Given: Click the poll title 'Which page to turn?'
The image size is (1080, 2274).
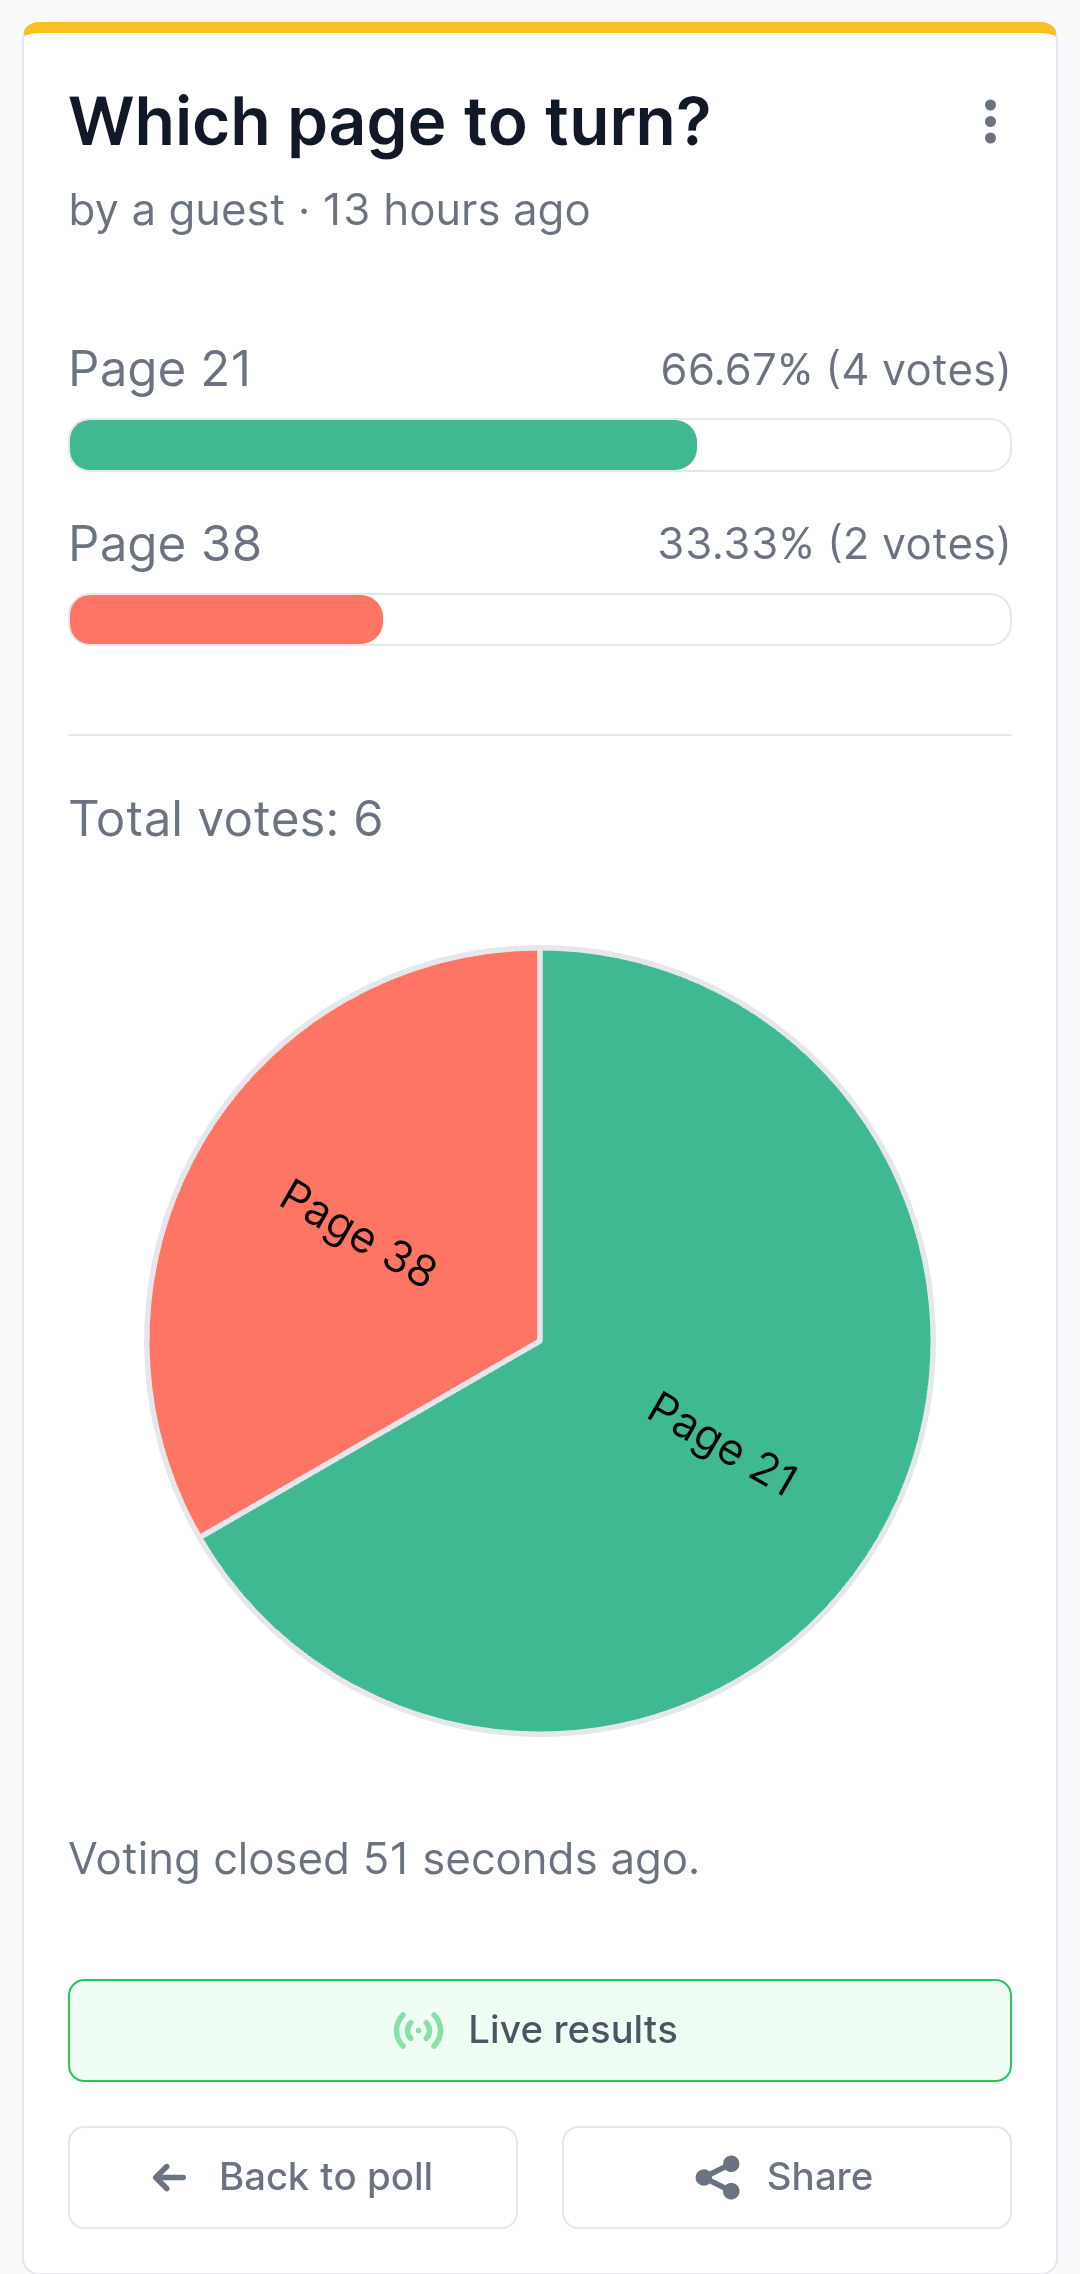Looking at the screenshot, I should pyautogui.click(x=390, y=122).
